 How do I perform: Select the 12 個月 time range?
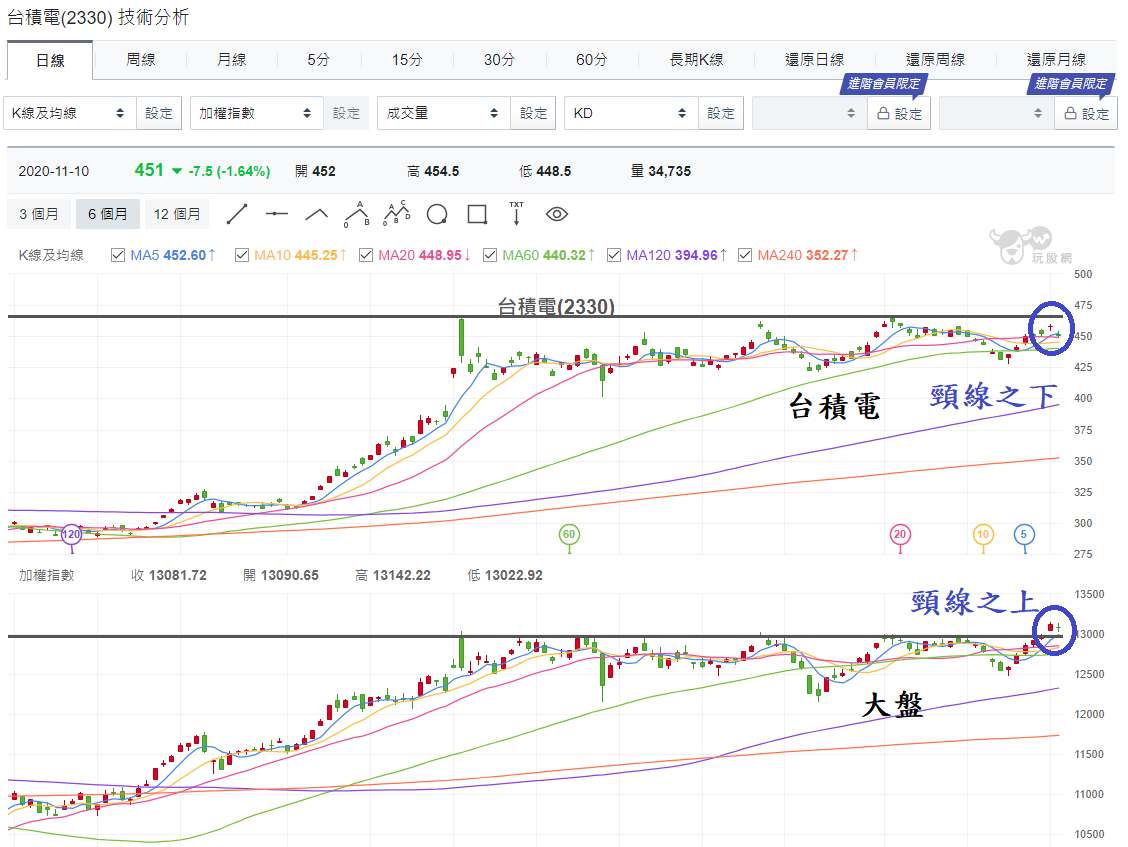pyautogui.click(x=177, y=214)
